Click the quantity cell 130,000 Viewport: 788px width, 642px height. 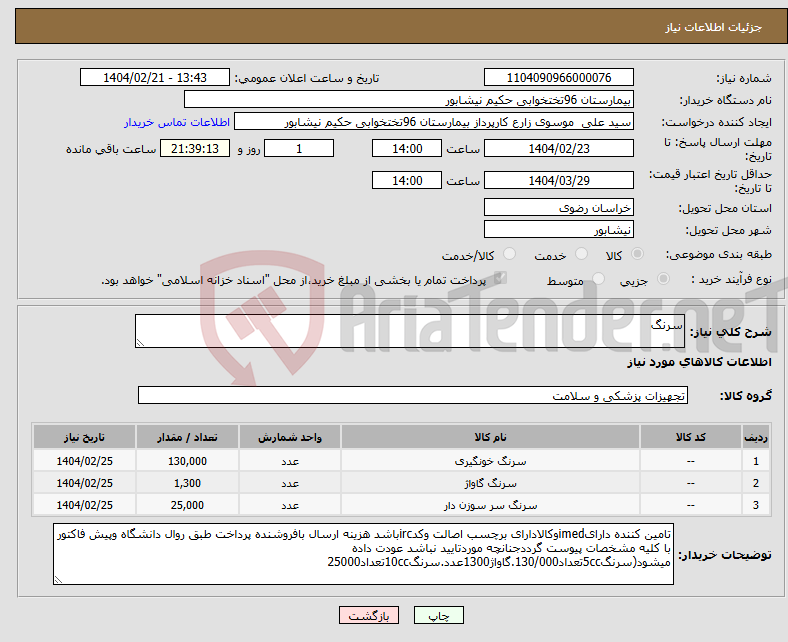pos(187,461)
